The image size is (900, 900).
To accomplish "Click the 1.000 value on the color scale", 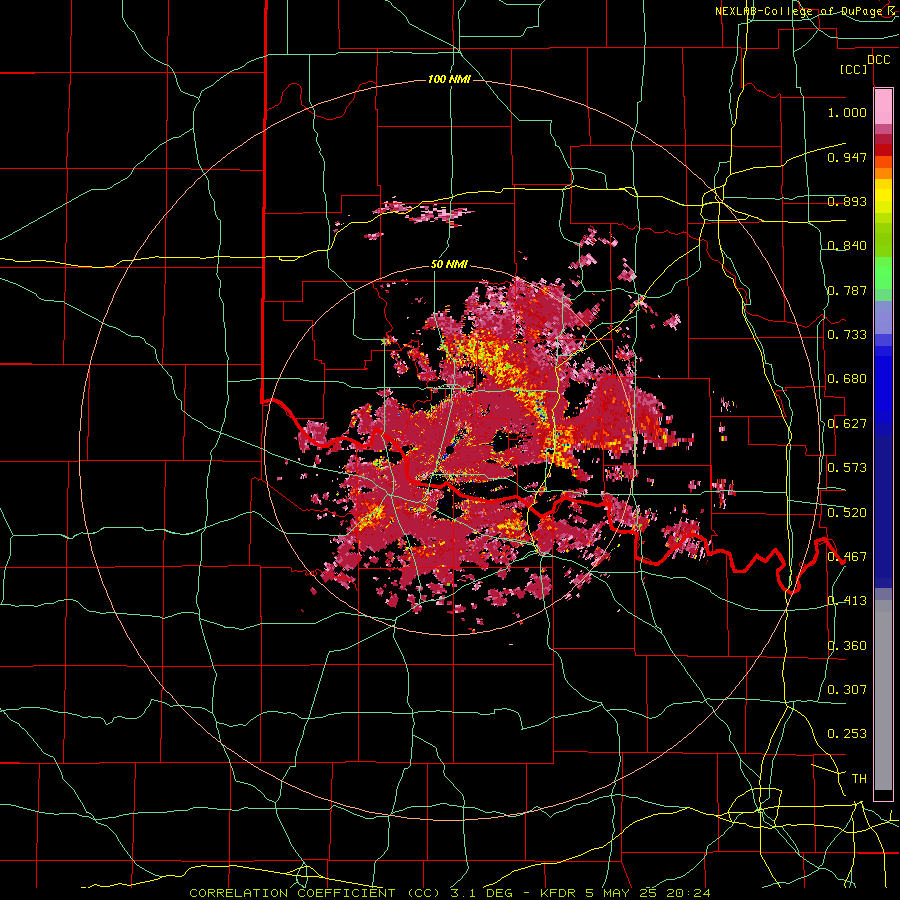I will [847, 112].
